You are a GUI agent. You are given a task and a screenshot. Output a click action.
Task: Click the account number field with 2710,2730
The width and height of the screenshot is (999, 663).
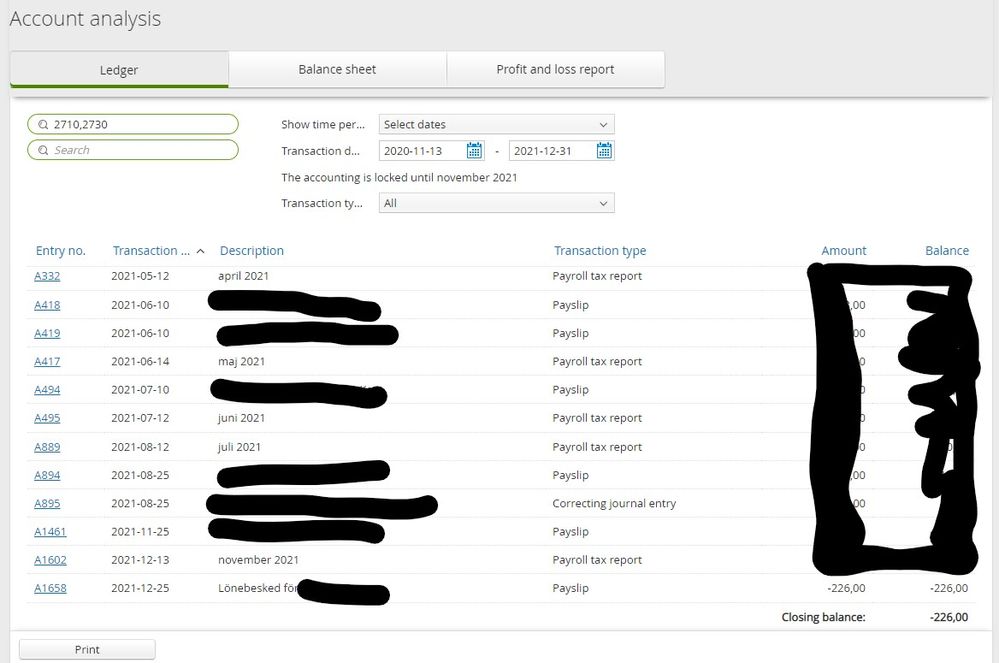click(x=140, y=125)
